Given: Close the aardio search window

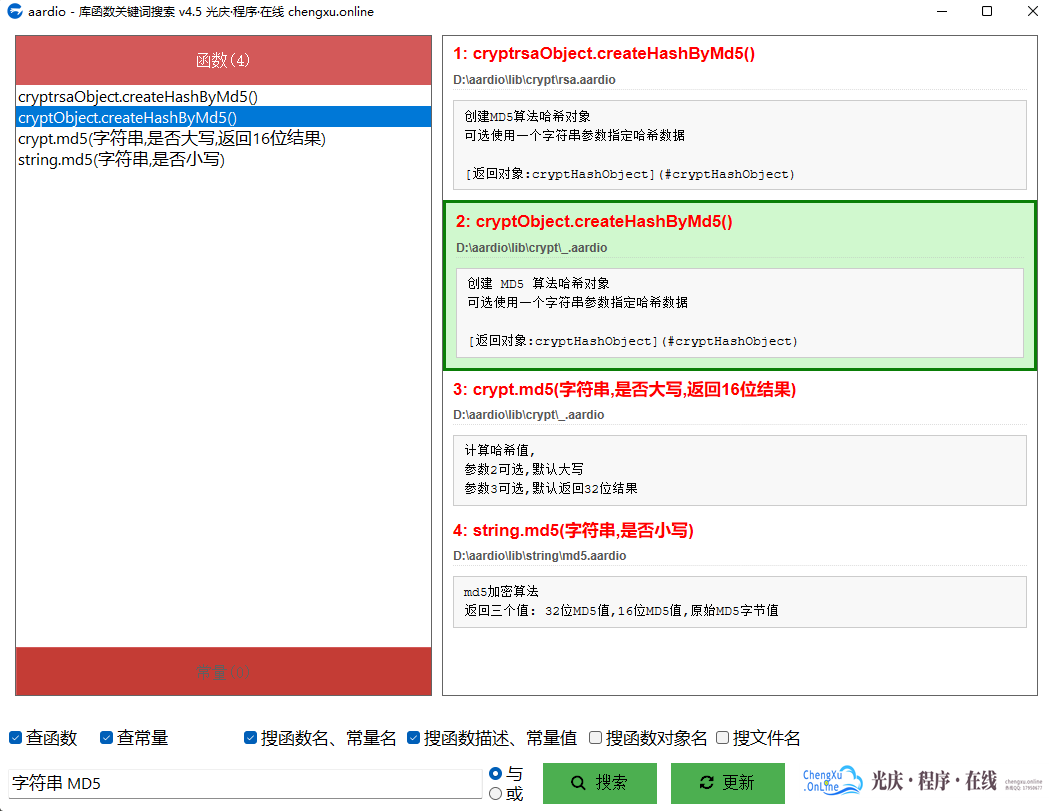Looking at the screenshot, I should (1032, 11).
